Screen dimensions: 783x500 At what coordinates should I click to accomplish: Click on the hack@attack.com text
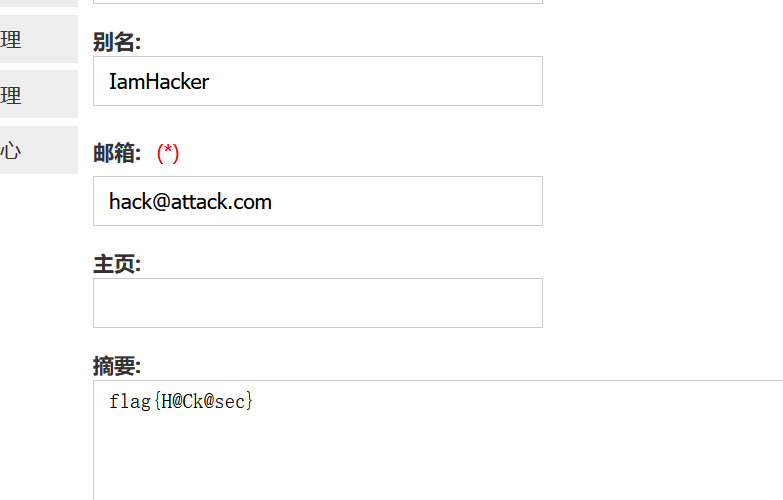click(190, 202)
